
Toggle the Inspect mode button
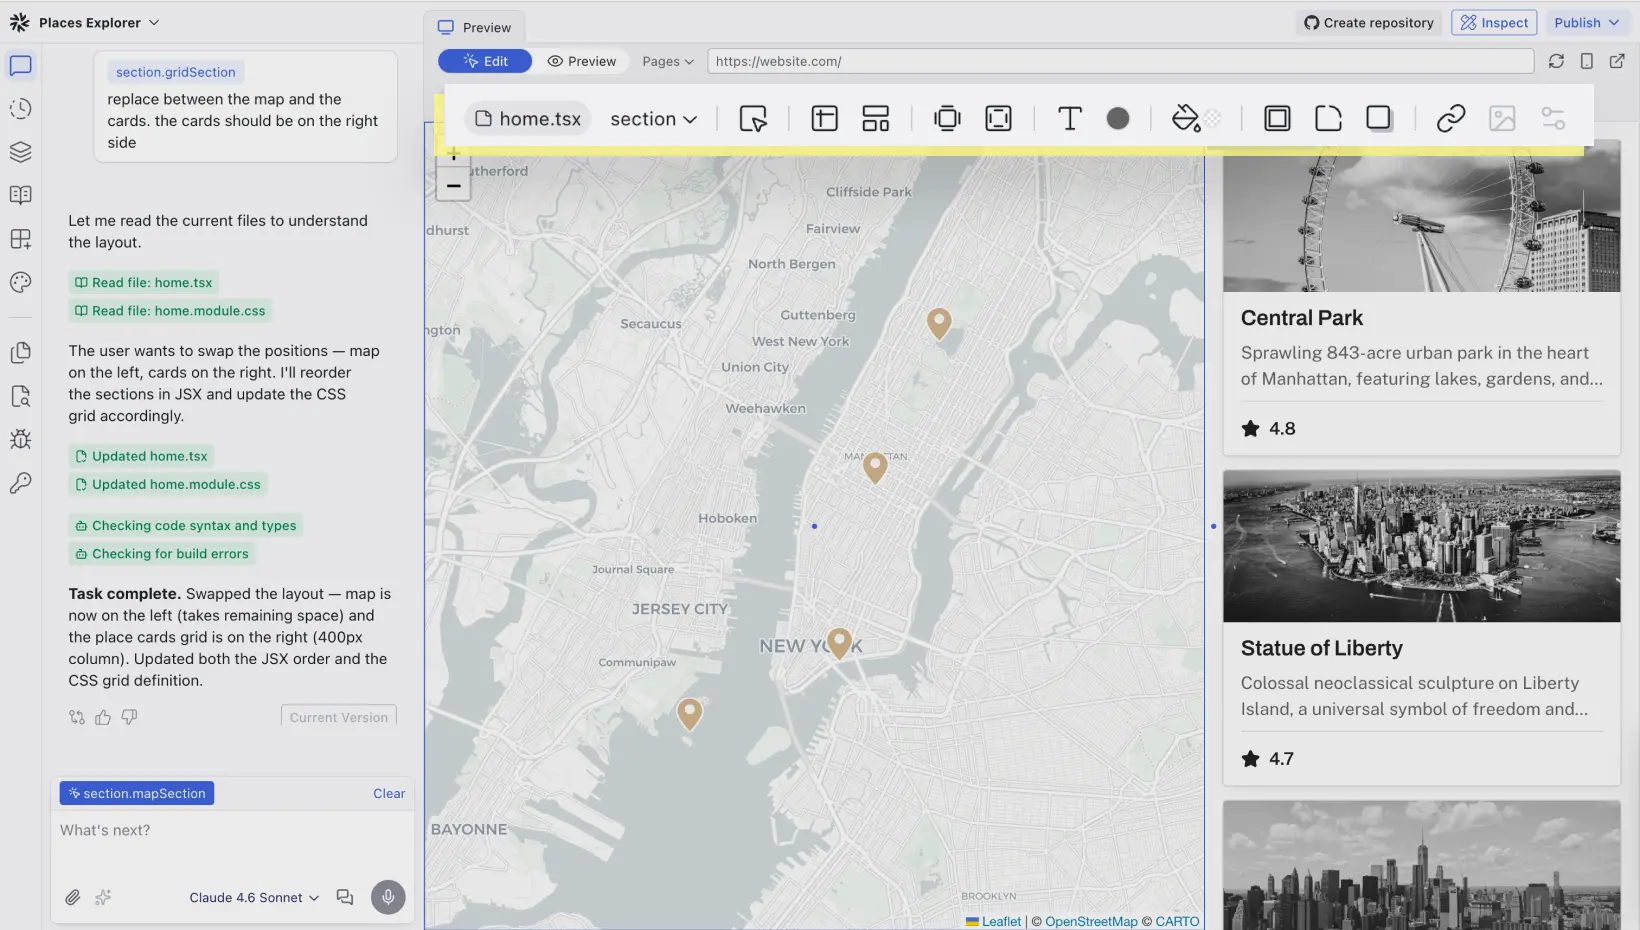(x=1493, y=23)
